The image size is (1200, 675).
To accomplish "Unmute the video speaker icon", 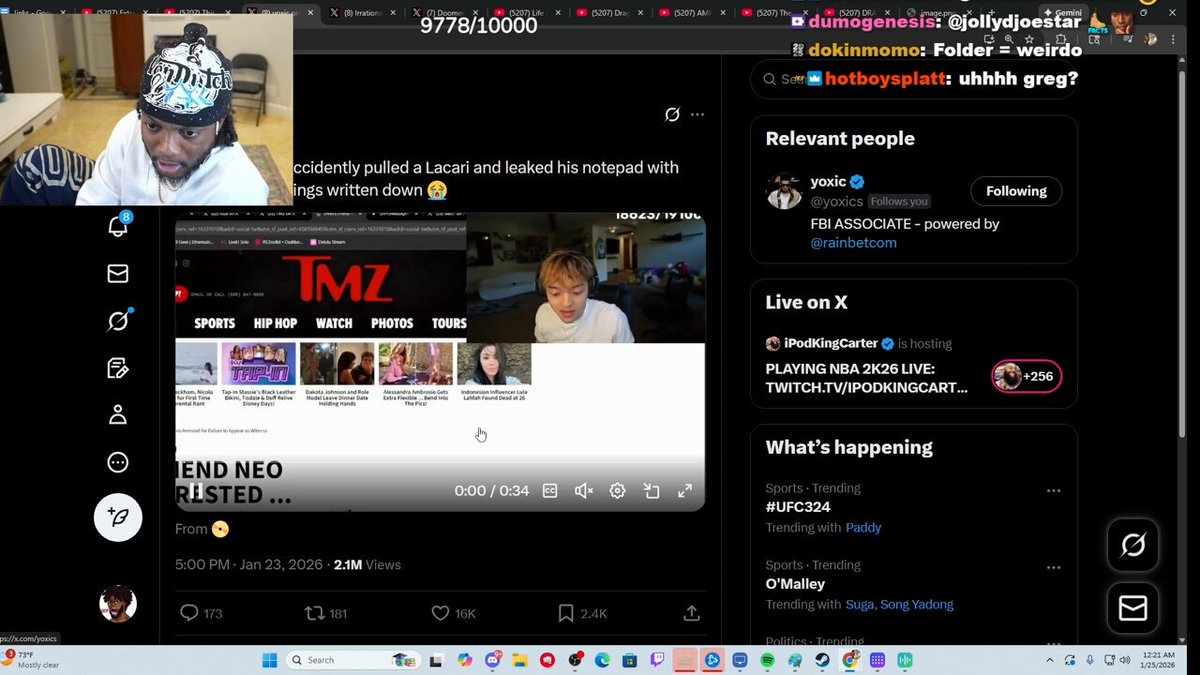I will point(584,491).
